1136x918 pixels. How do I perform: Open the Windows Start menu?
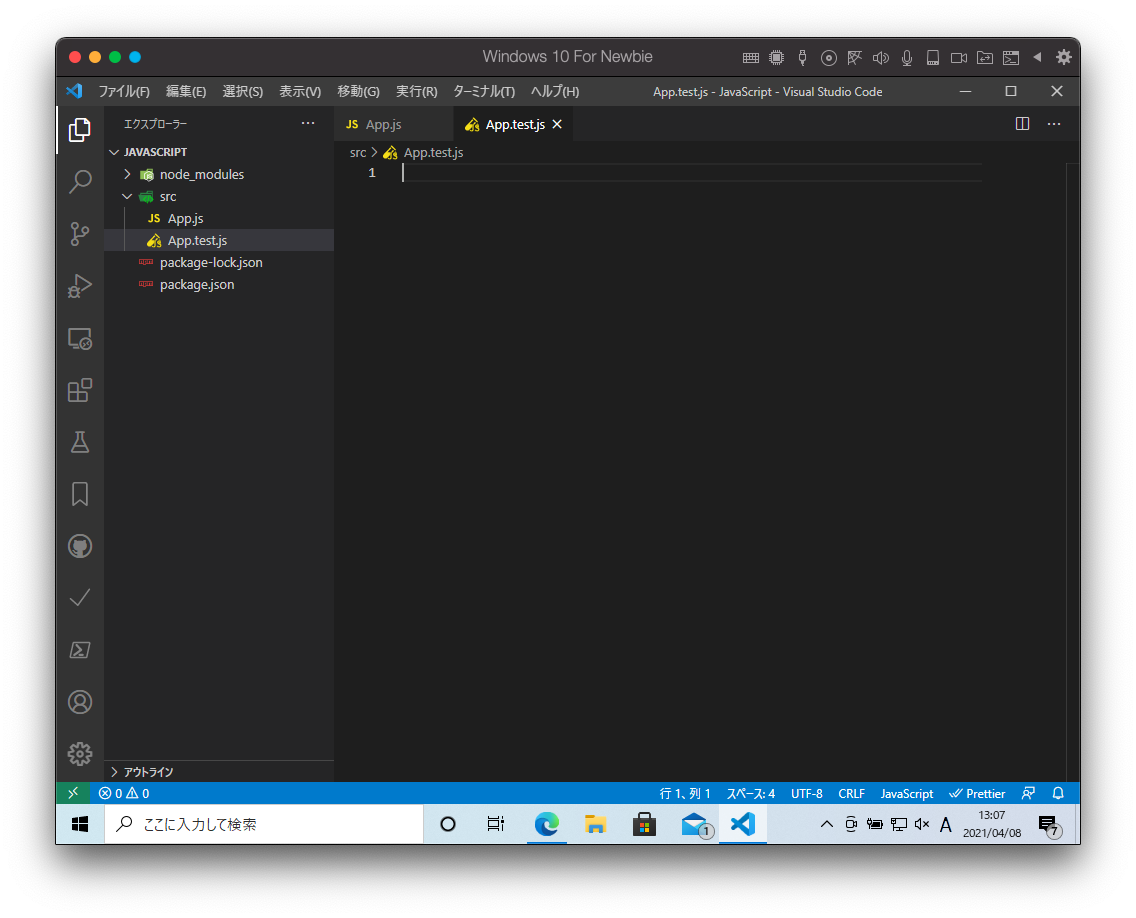80,824
